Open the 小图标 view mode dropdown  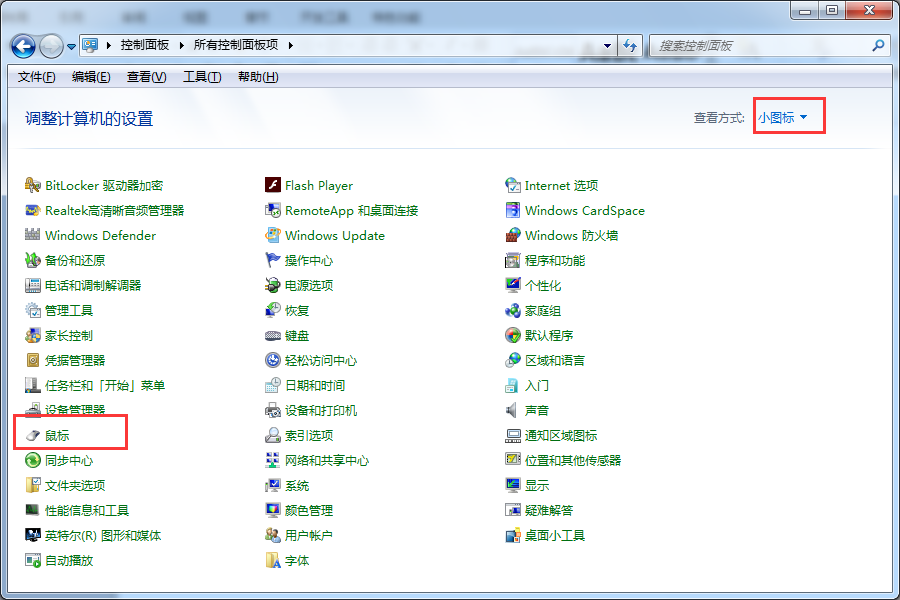[x=782, y=118]
